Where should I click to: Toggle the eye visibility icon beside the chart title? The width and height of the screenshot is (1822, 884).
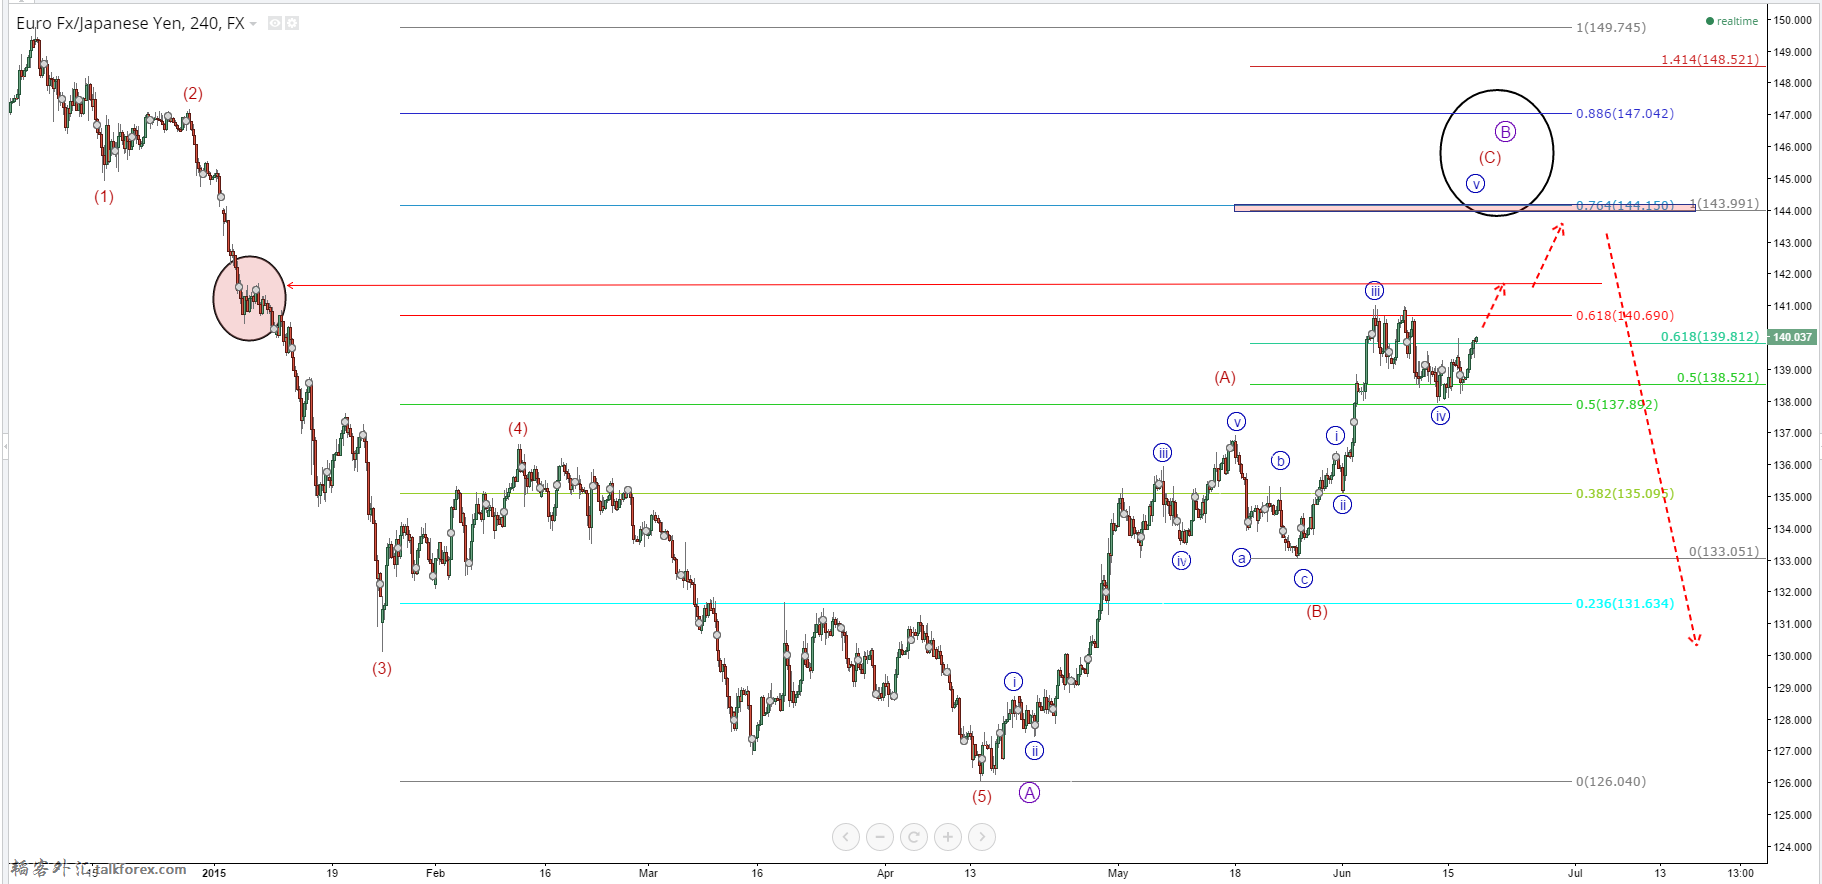275,23
